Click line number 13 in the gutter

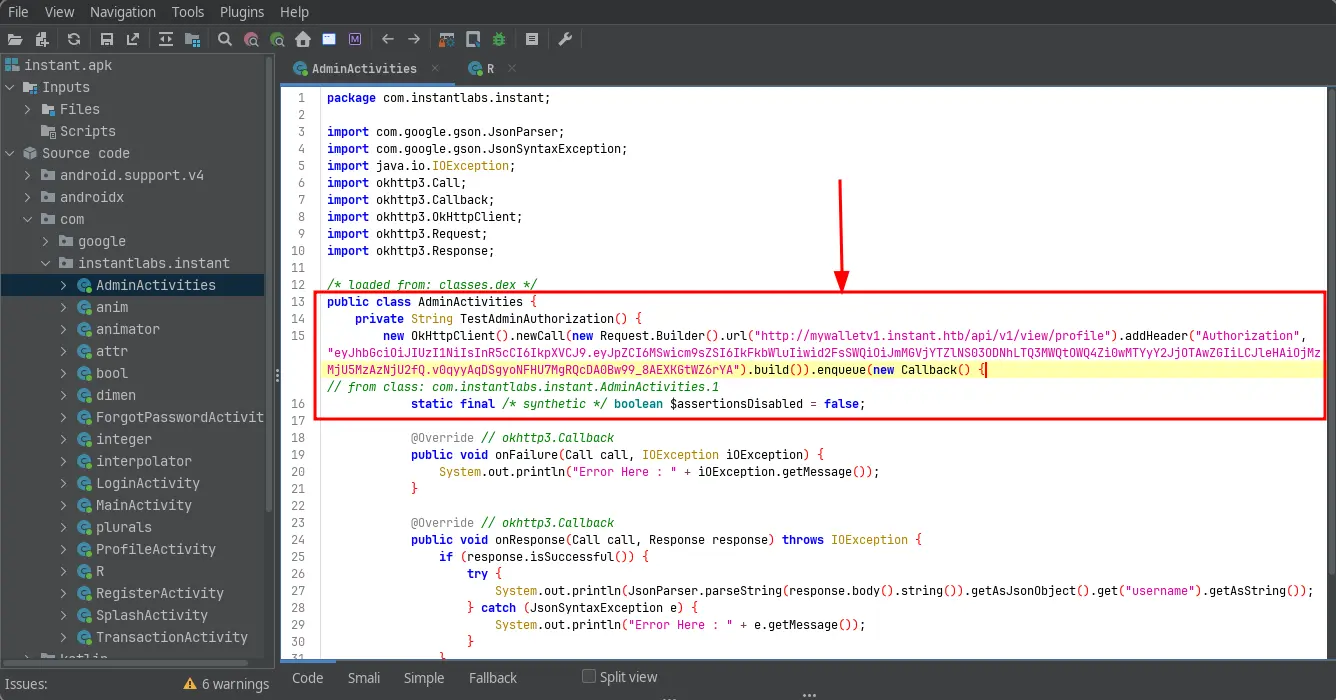coord(299,301)
